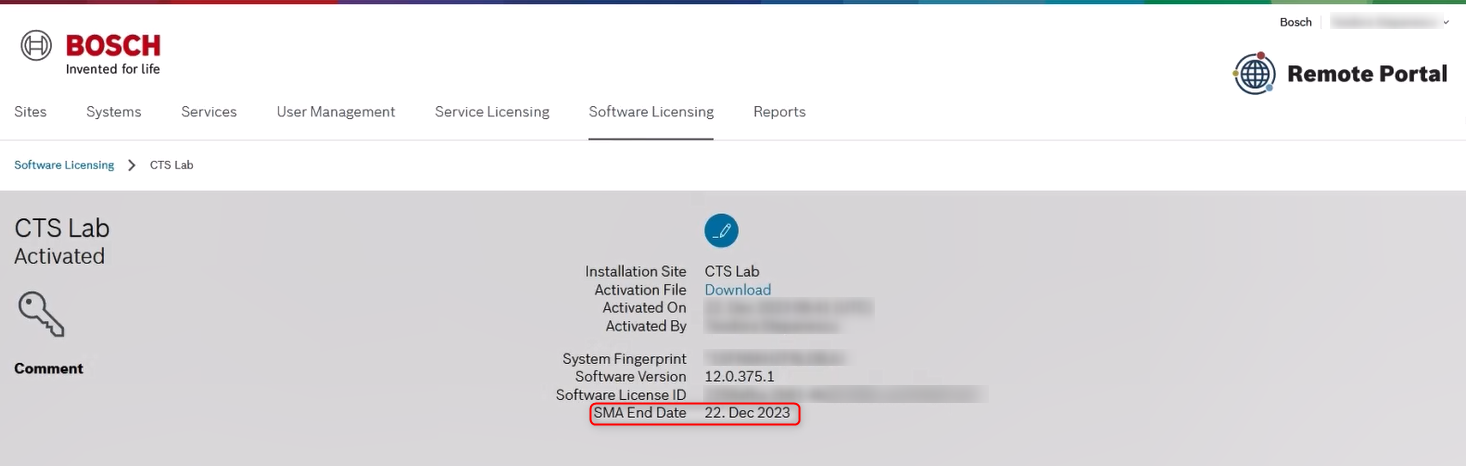Click the Remote Portal globe icon
Viewport: 1466px width, 466px height.
pyautogui.click(x=1255, y=73)
